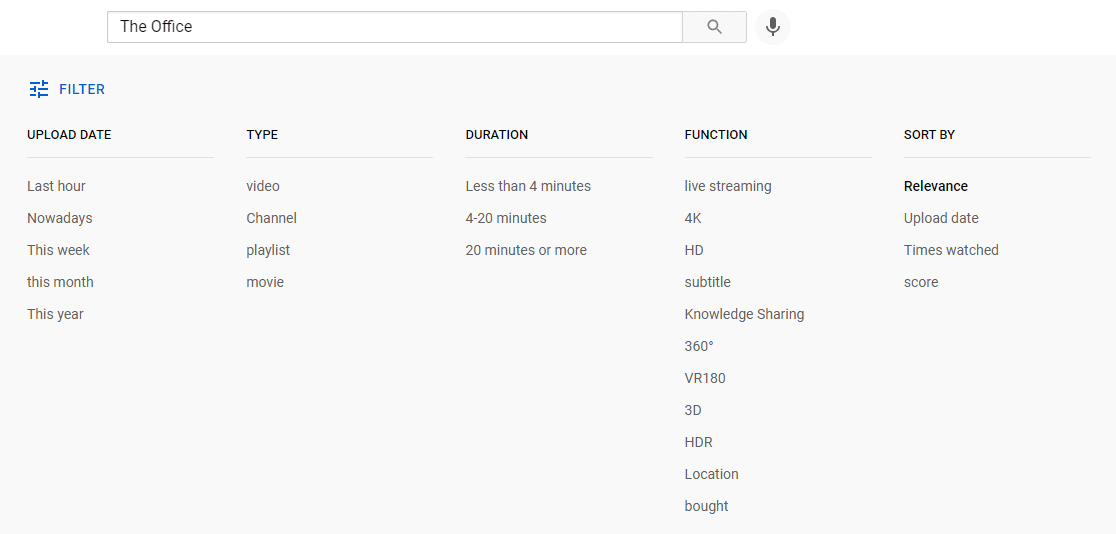Click the FUNCTION column heading
Screen dimensions: 1116x534
[716, 135]
